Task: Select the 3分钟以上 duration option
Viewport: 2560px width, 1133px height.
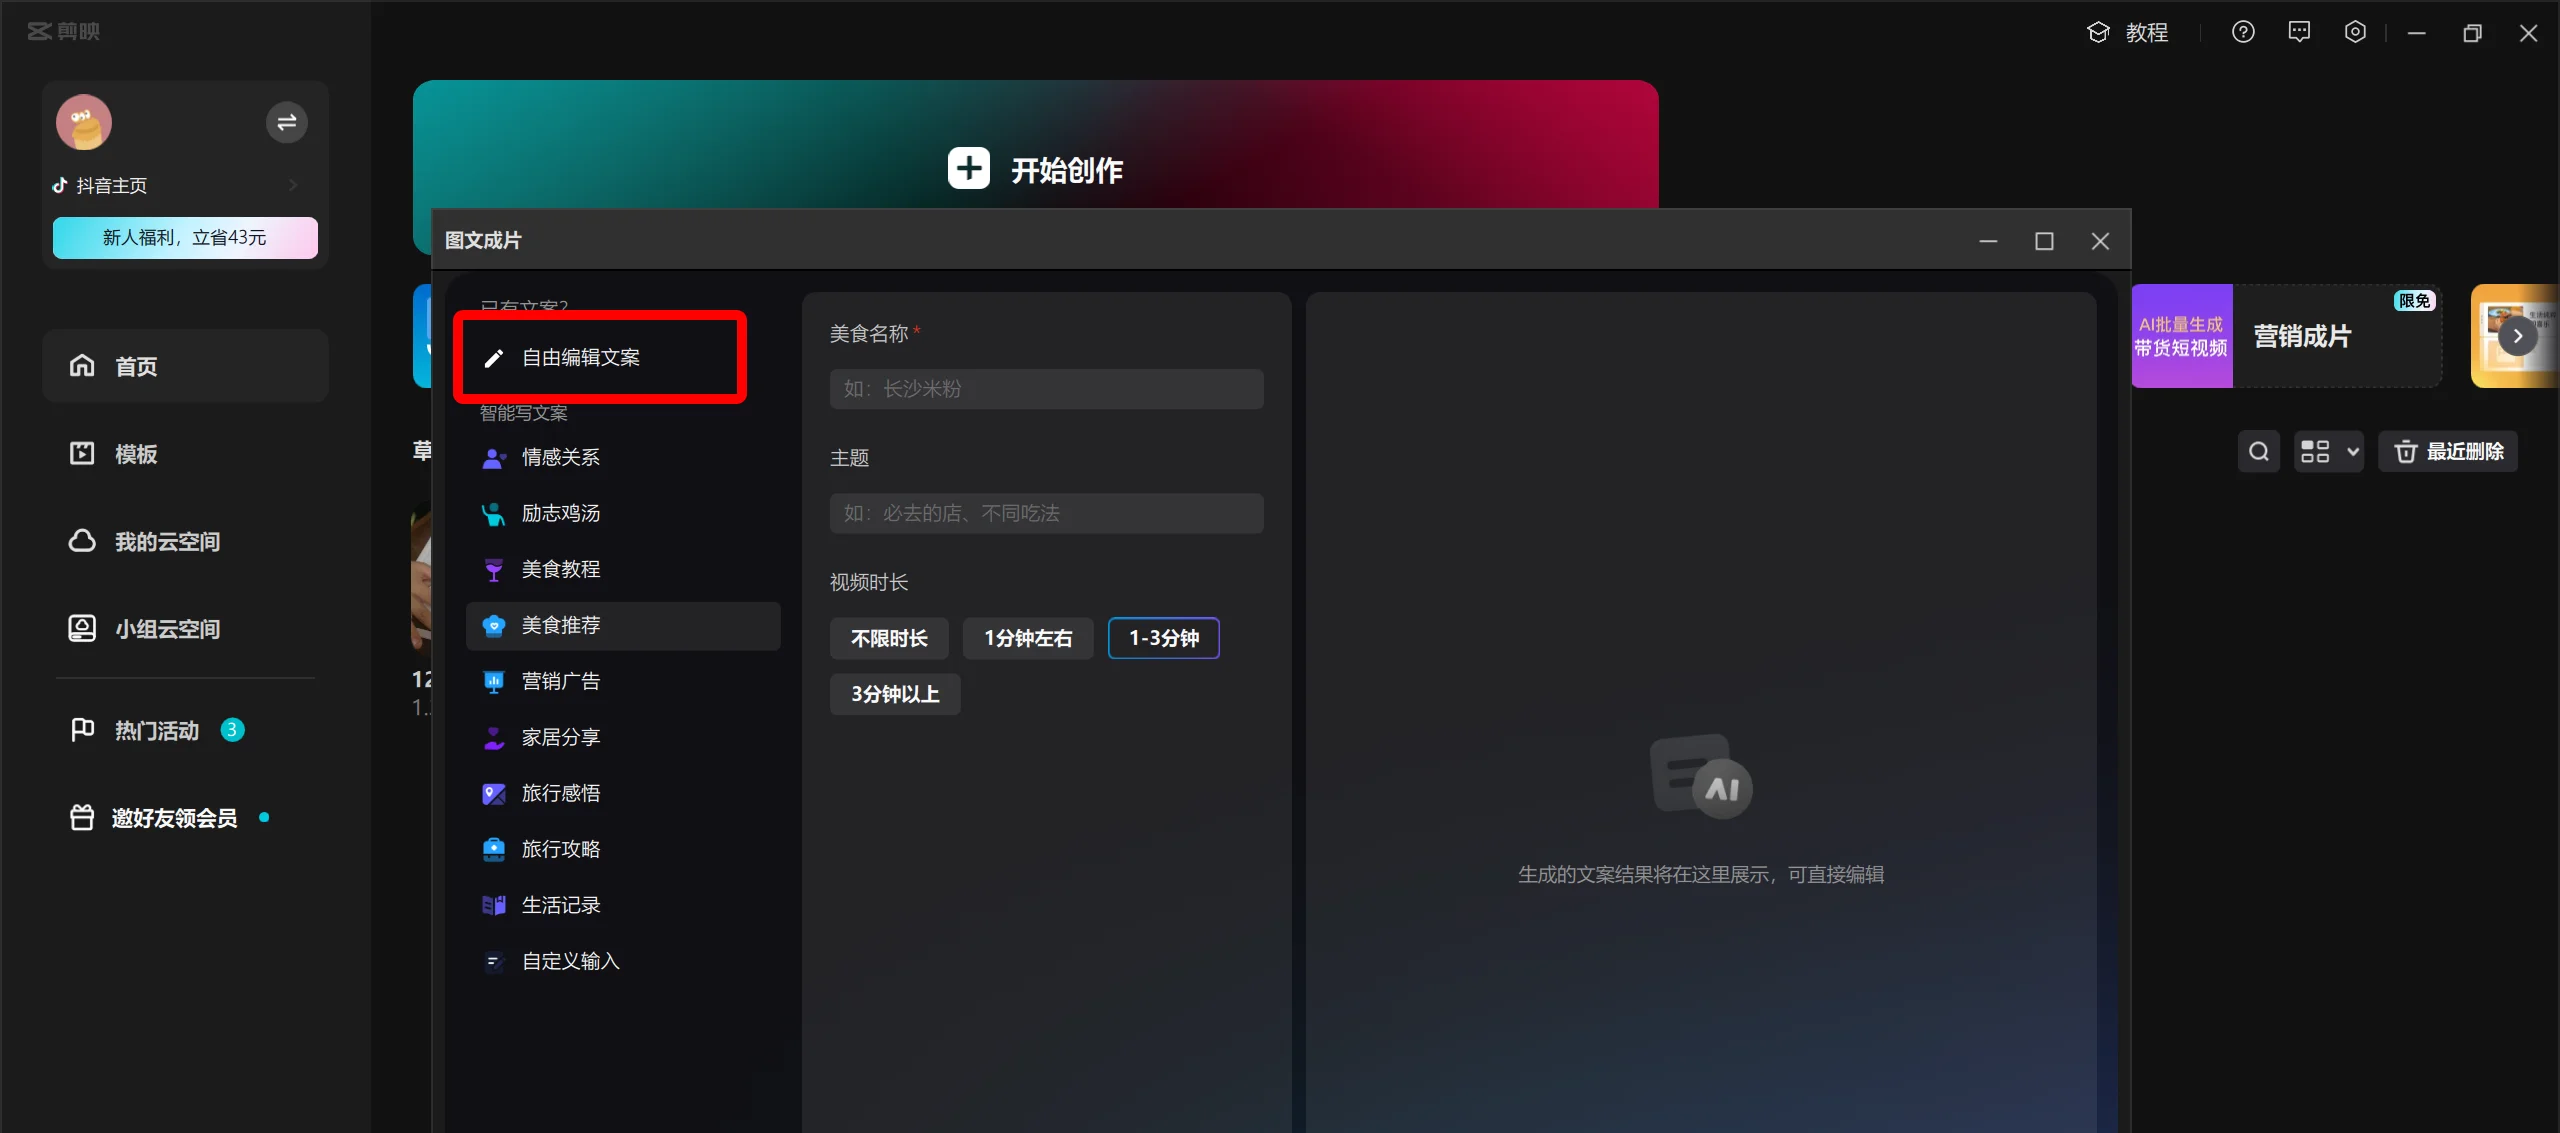Action: pyautogui.click(x=895, y=695)
